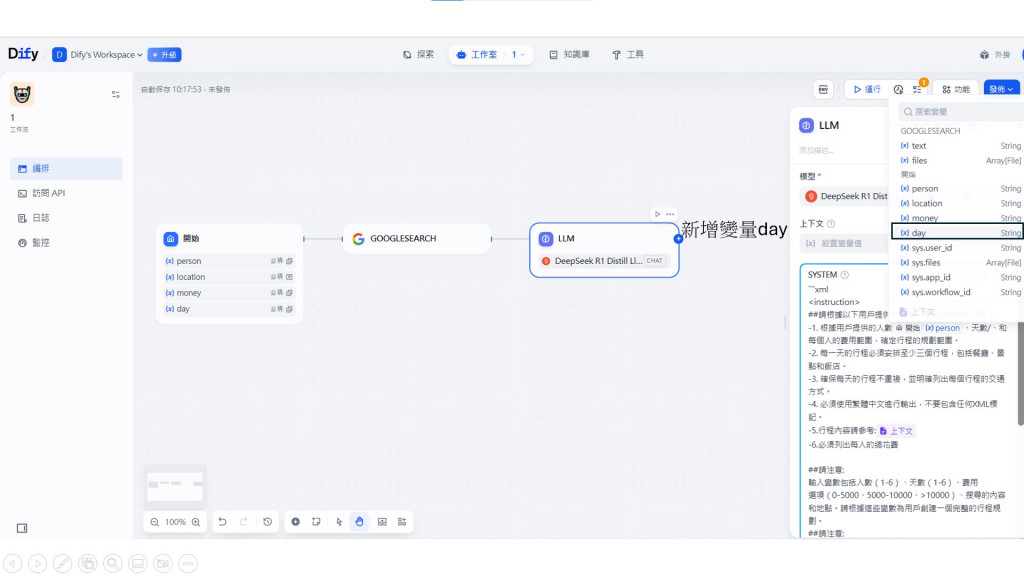Run the LLM node via play icon

(x=658, y=214)
